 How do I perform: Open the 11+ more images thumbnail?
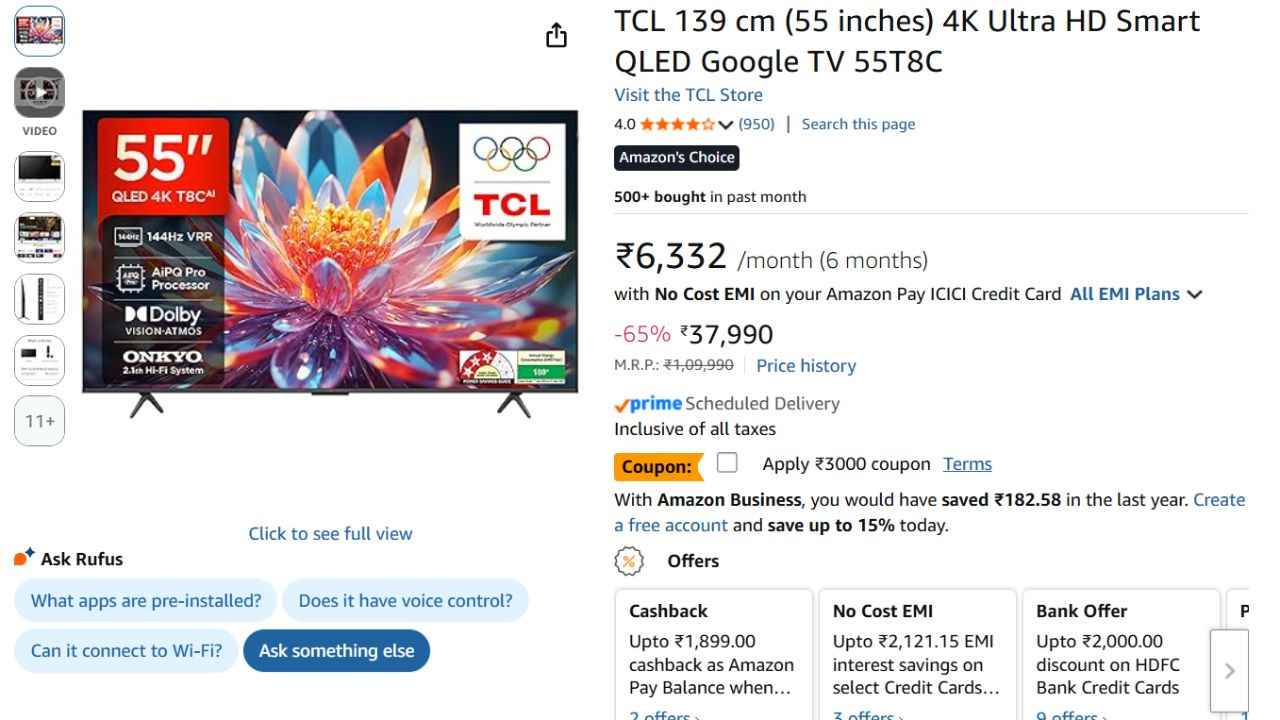pos(39,421)
